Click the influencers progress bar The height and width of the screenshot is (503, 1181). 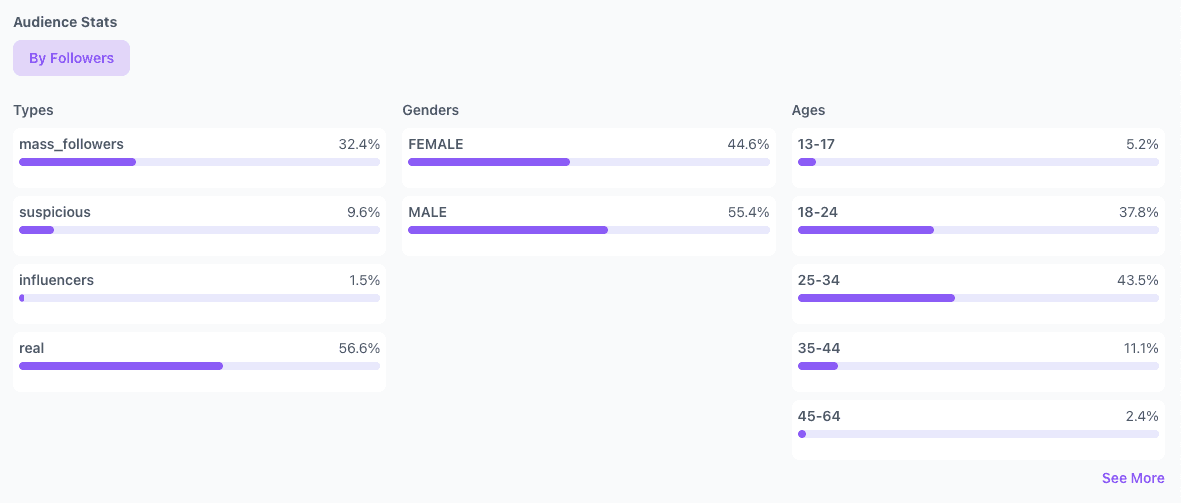click(x=199, y=298)
